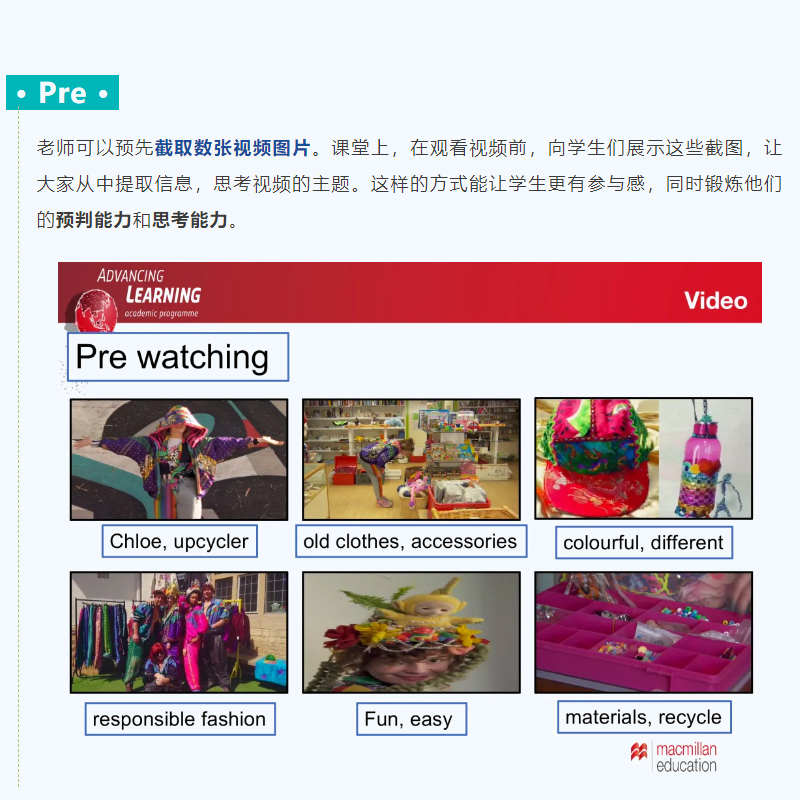Open the flower headdress portrait thumbnail
The height and width of the screenshot is (800, 800).
pyautogui.click(x=411, y=632)
